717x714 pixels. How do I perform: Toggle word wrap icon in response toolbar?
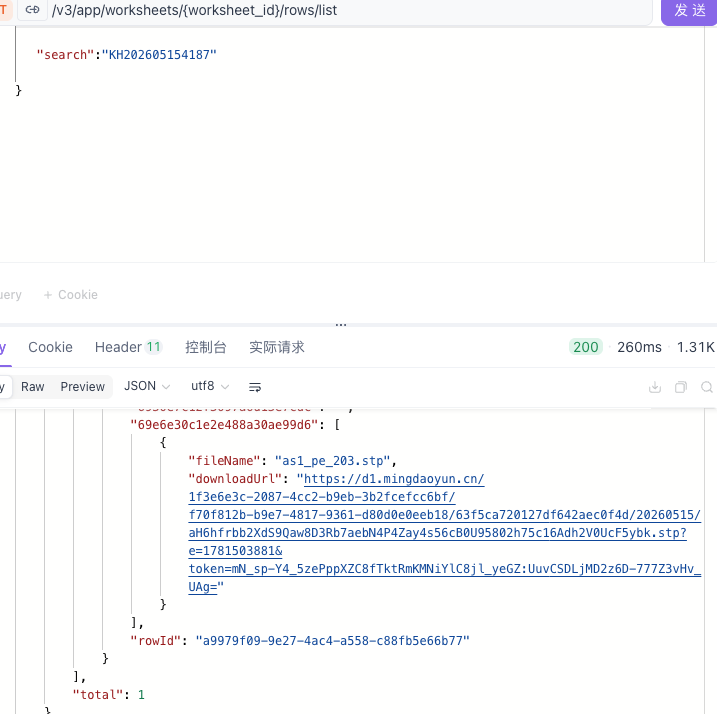(x=255, y=387)
